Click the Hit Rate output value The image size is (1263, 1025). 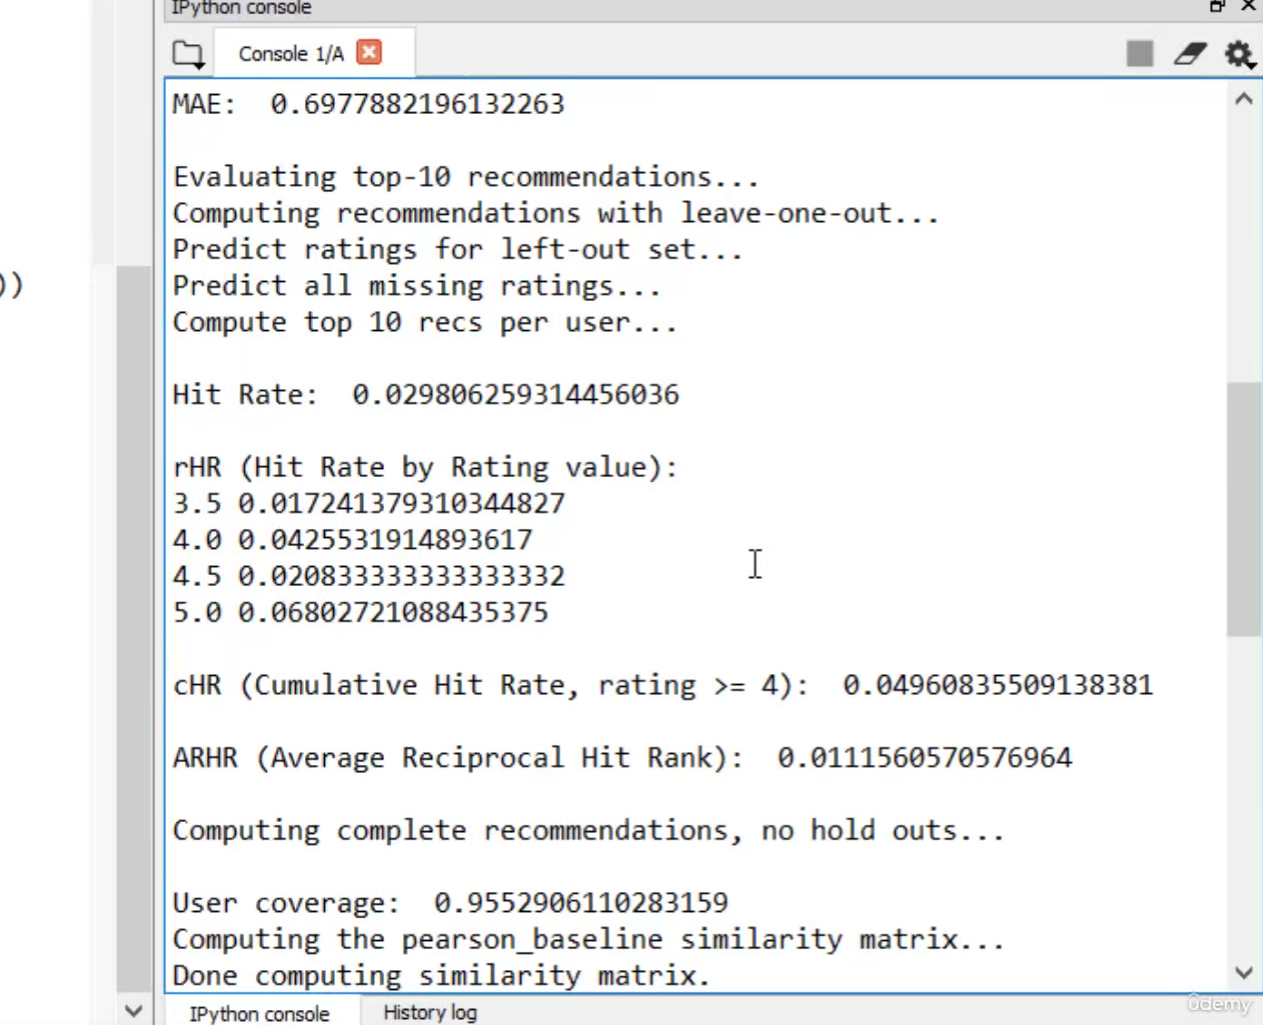click(515, 395)
